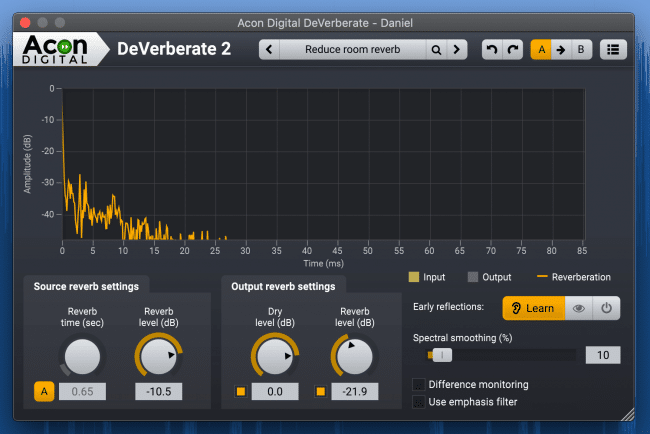The width and height of the screenshot is (650, 434).
Task: Click the Dry level knob
Action: (x=275, y=356)
